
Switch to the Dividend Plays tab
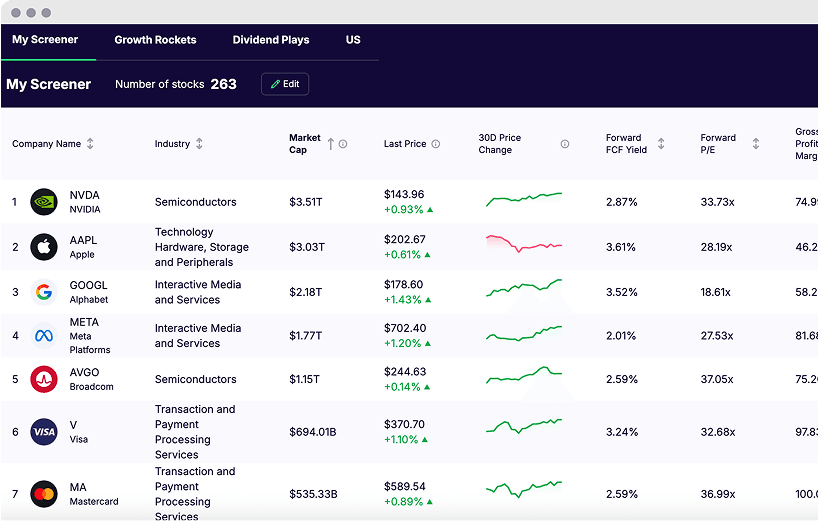[271, 40]
